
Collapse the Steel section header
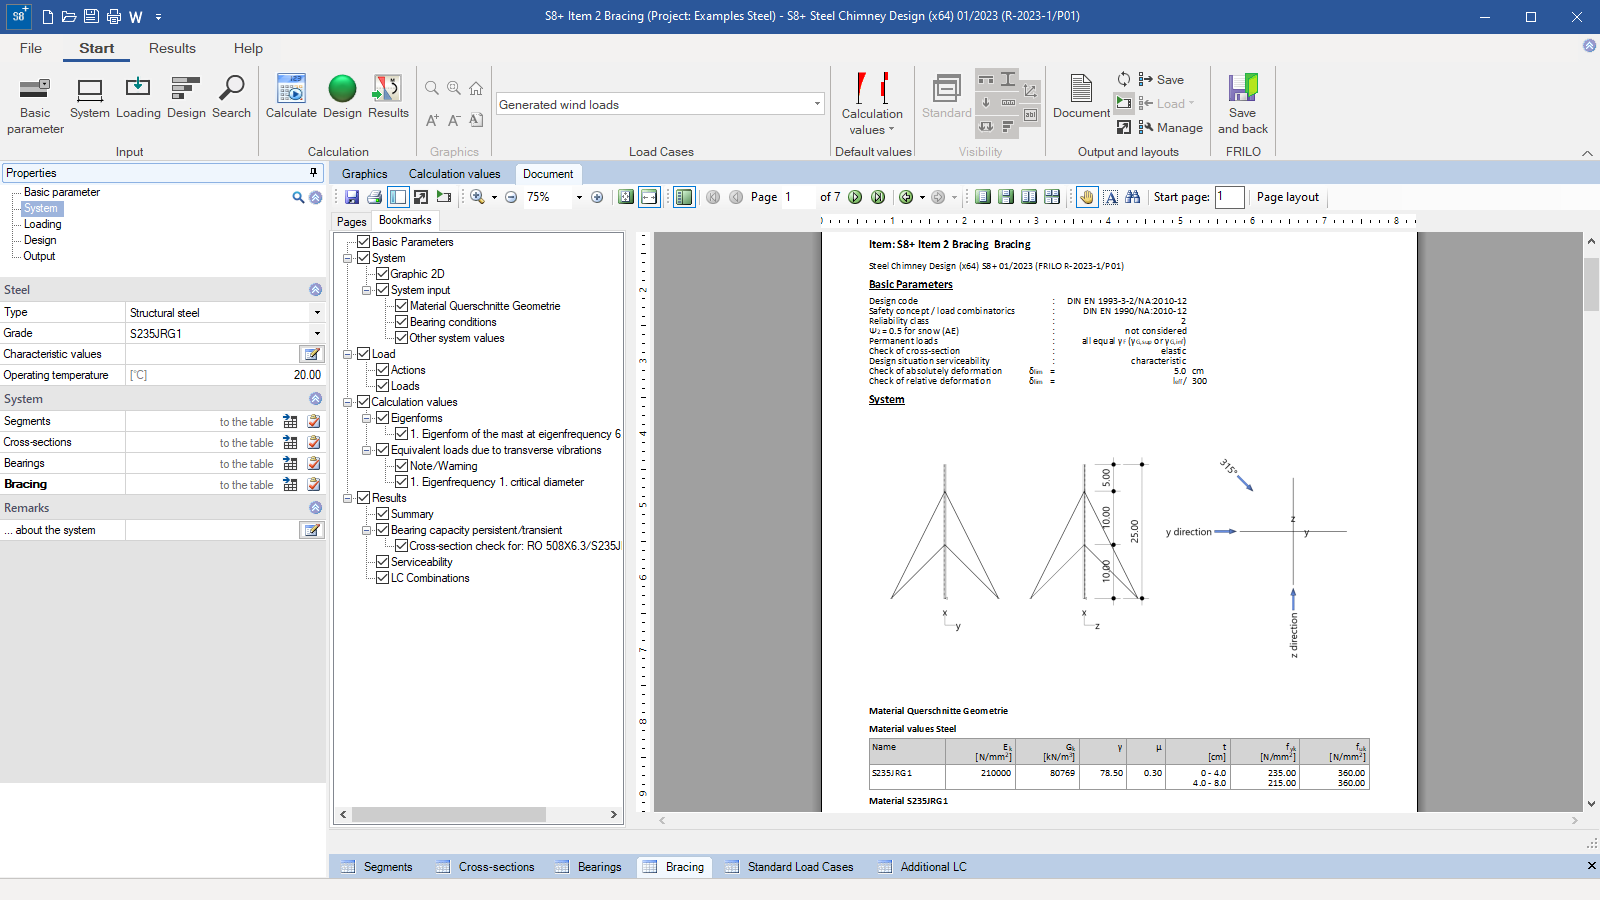tap(315, 290)
